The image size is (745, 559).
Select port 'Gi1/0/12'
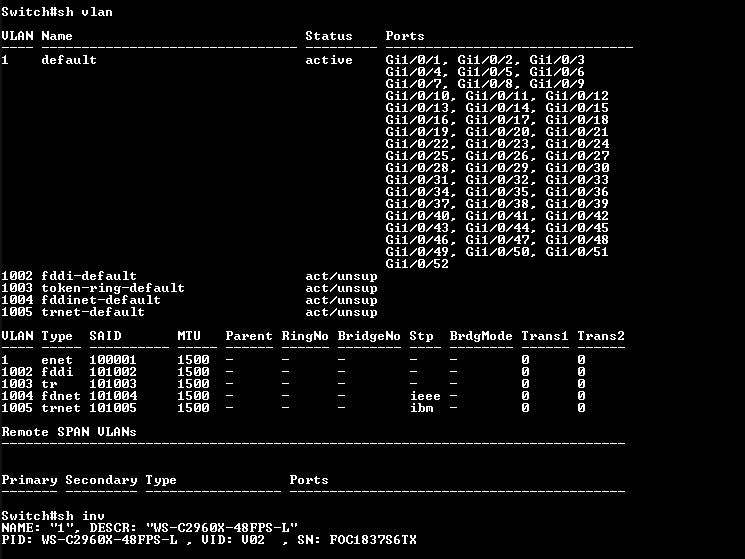tap(577, 96)
